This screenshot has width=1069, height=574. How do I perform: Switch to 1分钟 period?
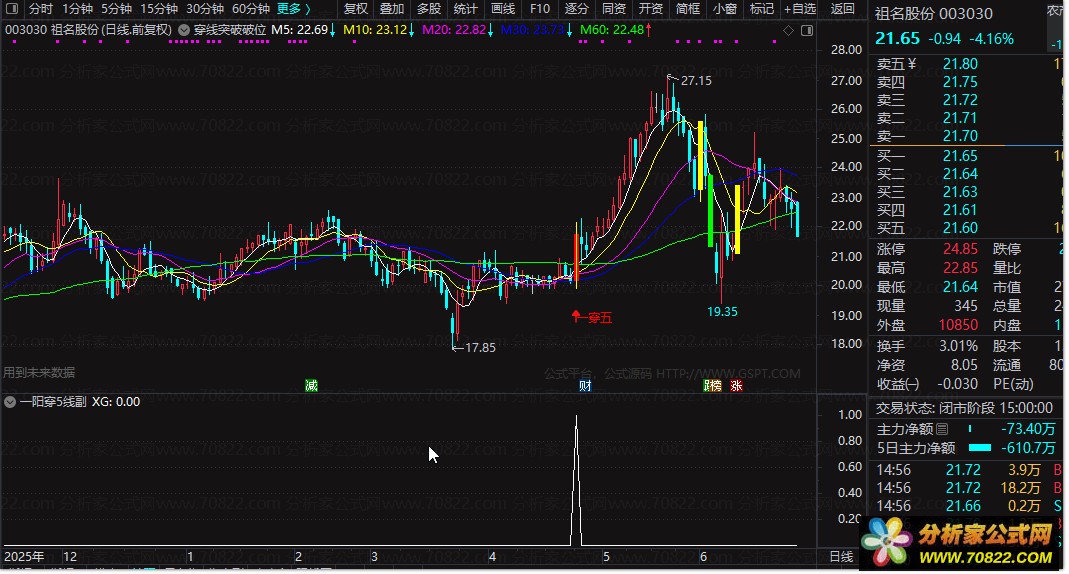coord(77,9)
